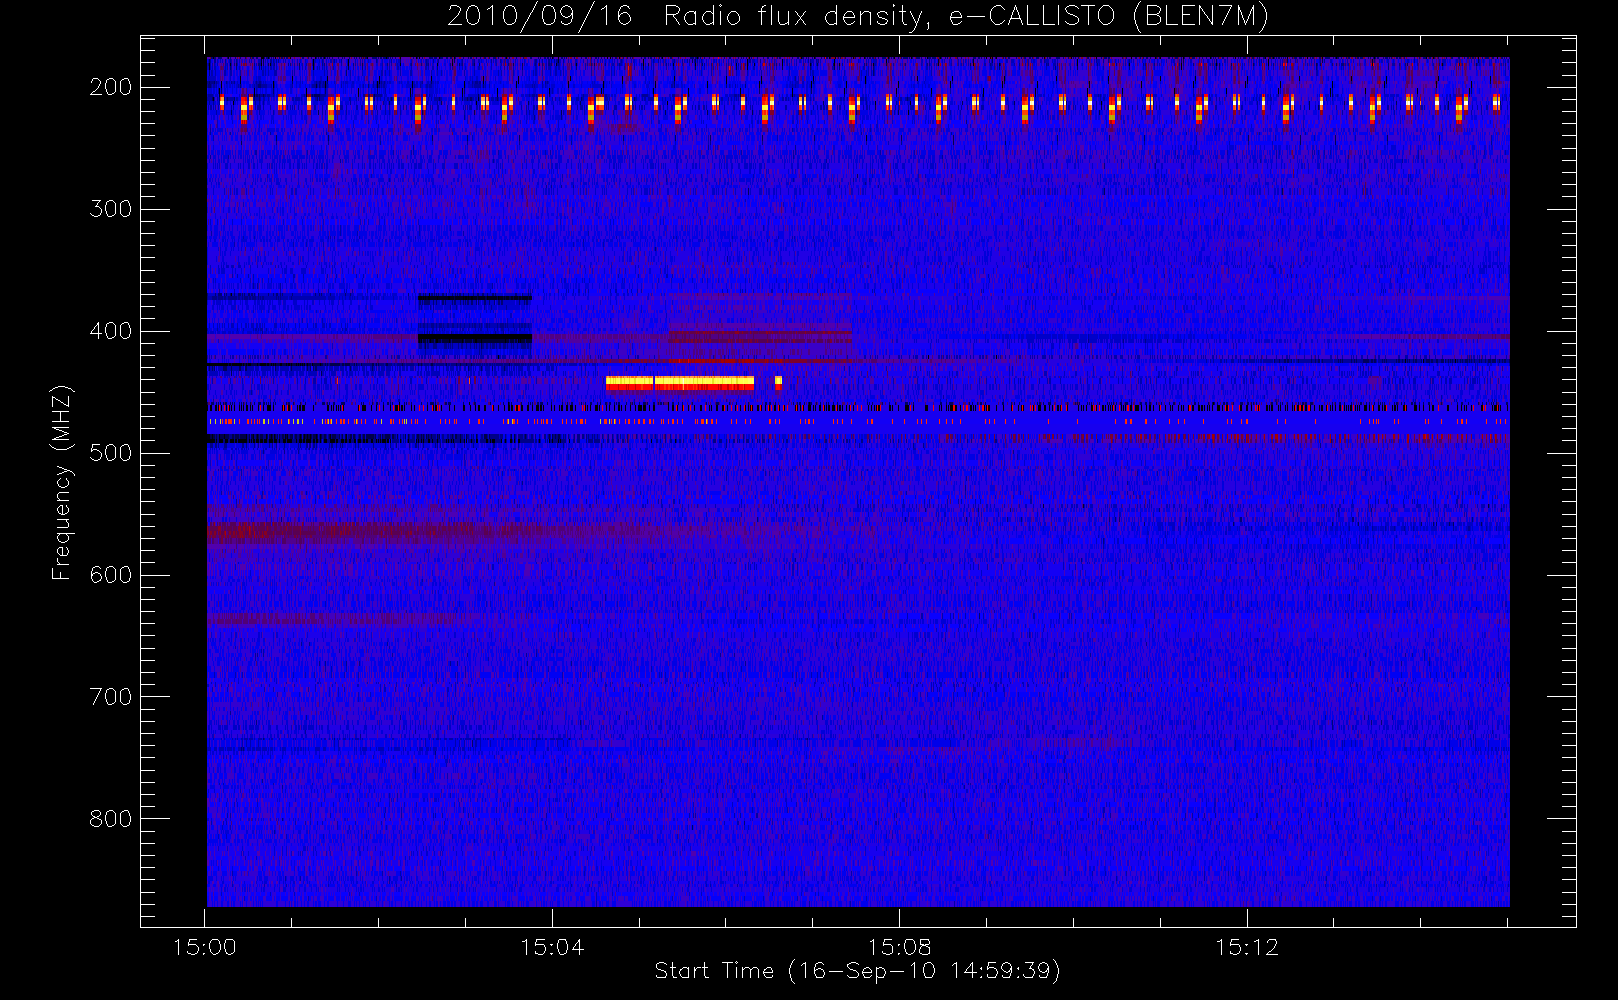Viewport: 1618px width, 1000px height.
Task: Click the 15:12 time tick label
Action: pyautogui.click(x=1247, y=947)
